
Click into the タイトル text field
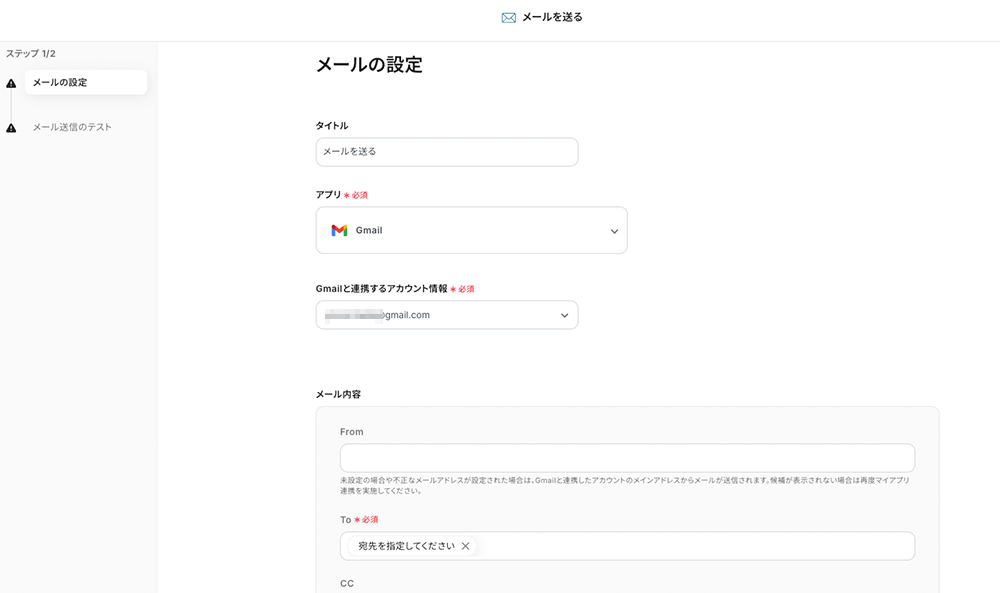(446, 152)
